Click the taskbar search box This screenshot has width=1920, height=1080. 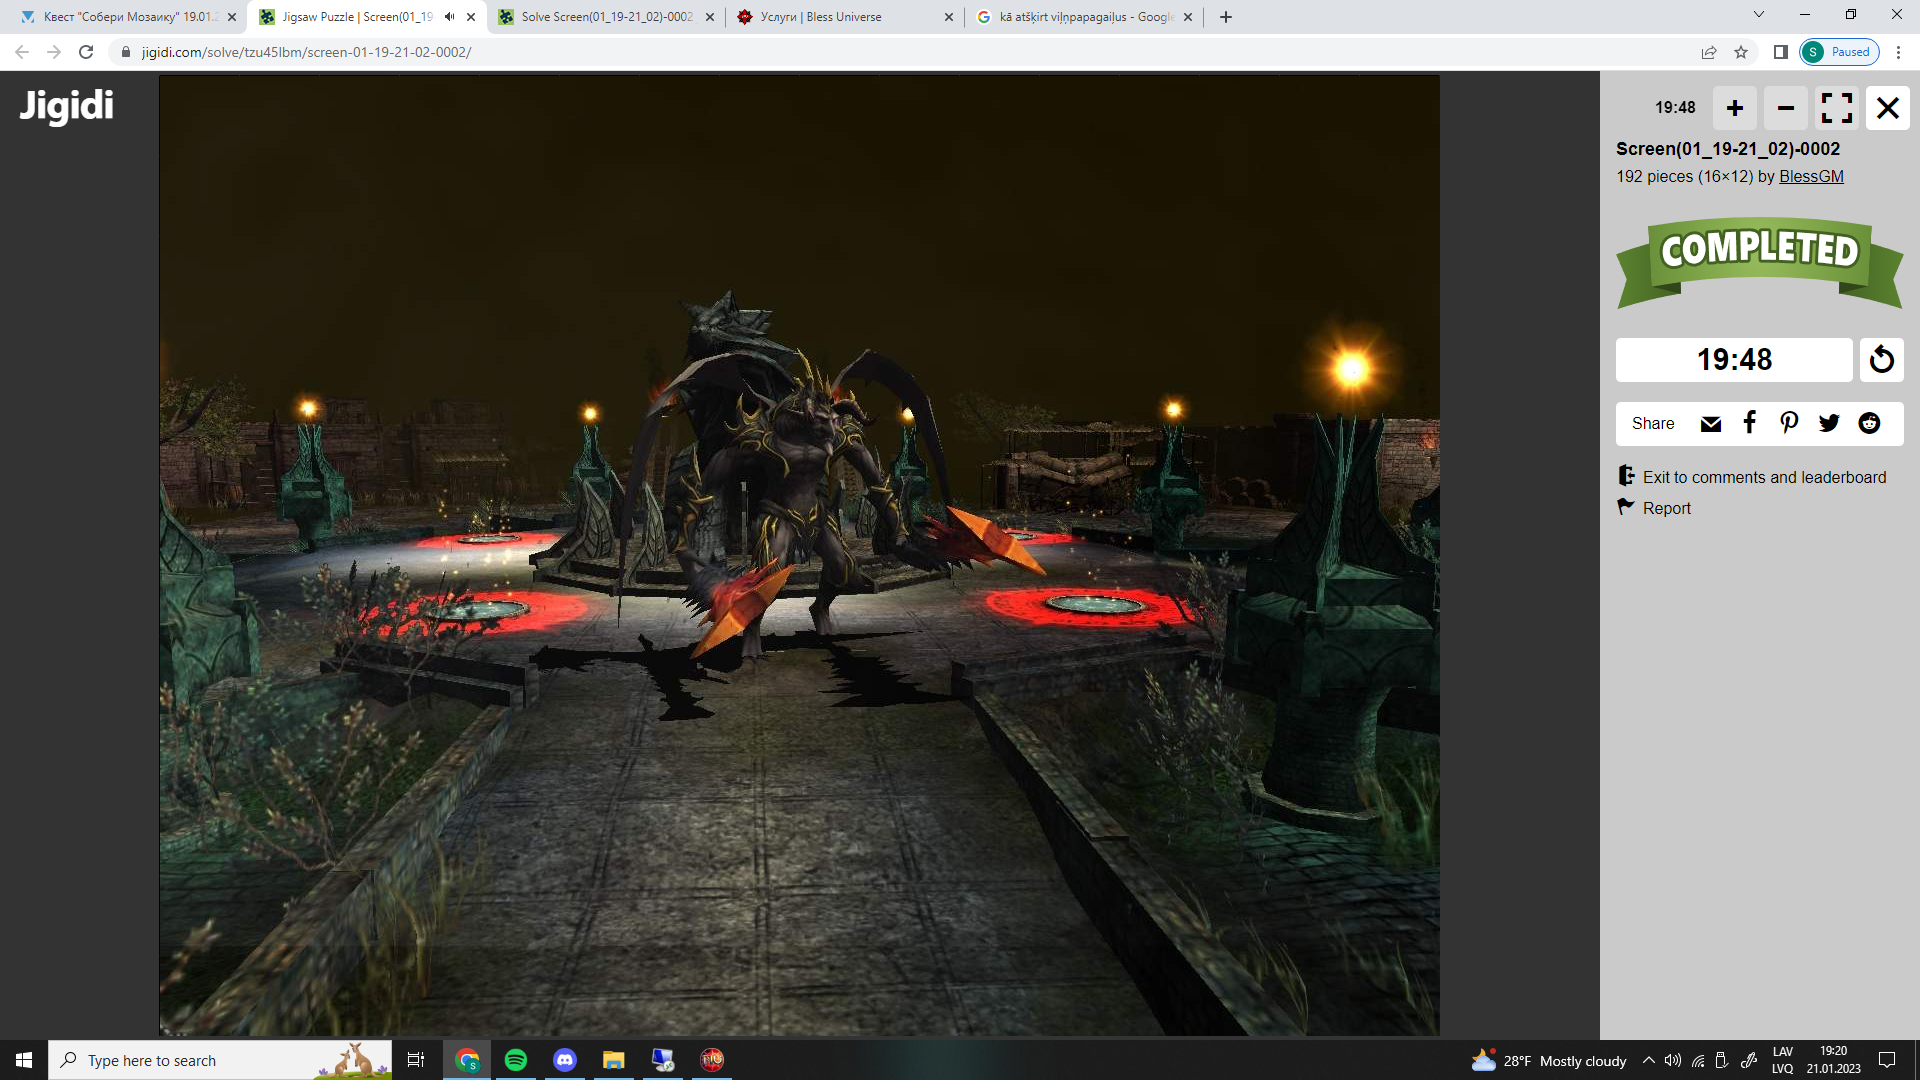pyautogui.click(x=220, y=1060)
